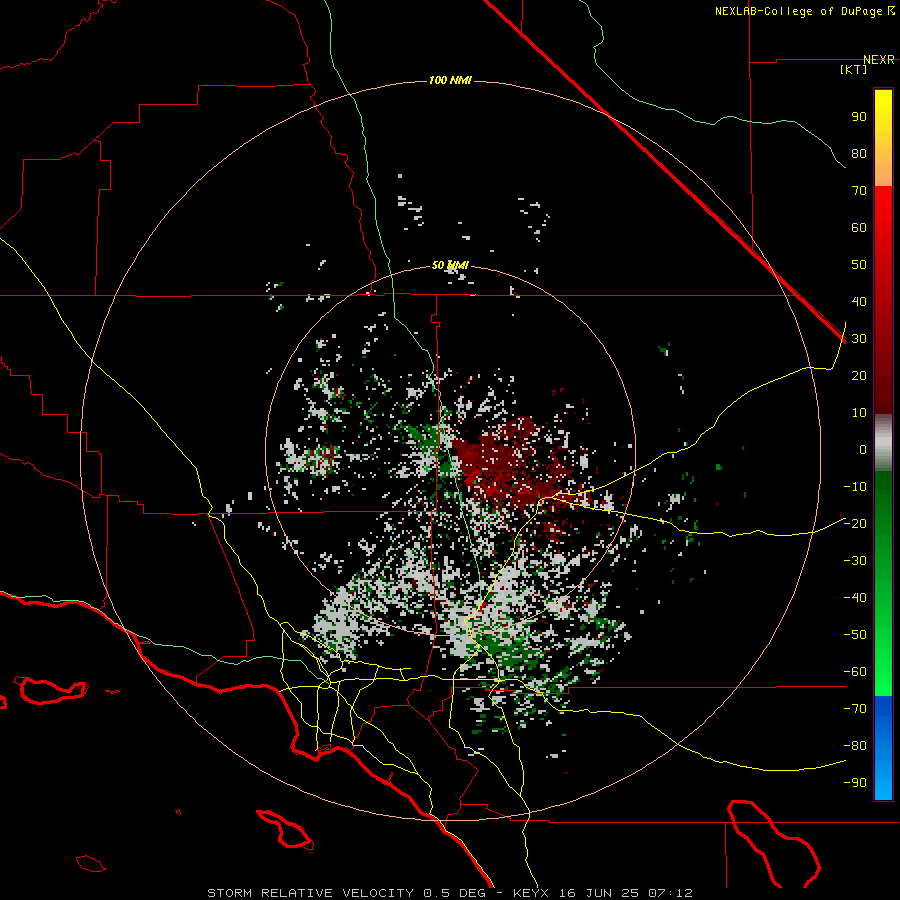Click the -80 value on velocity scale
This screenshot has height=900, width=900.
click(x=855, y=746)
